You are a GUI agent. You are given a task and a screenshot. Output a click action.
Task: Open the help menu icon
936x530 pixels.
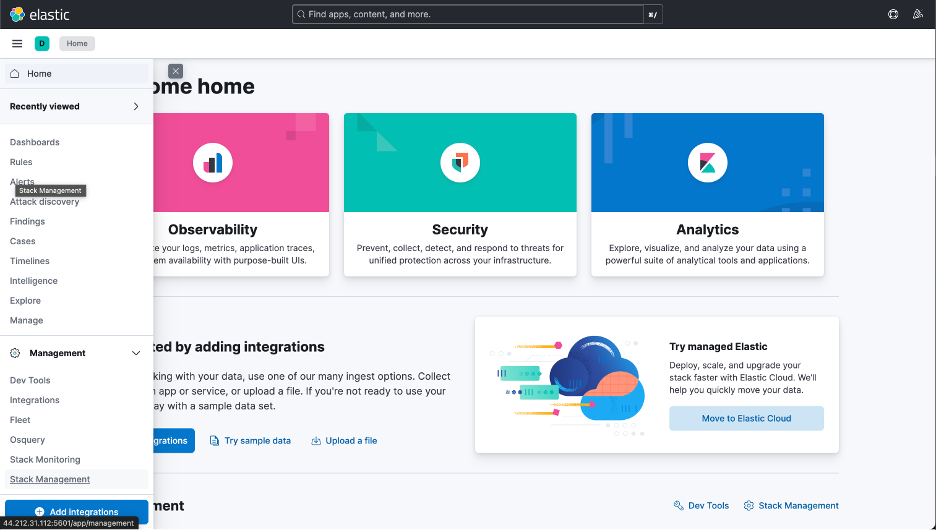click(893, 14)
